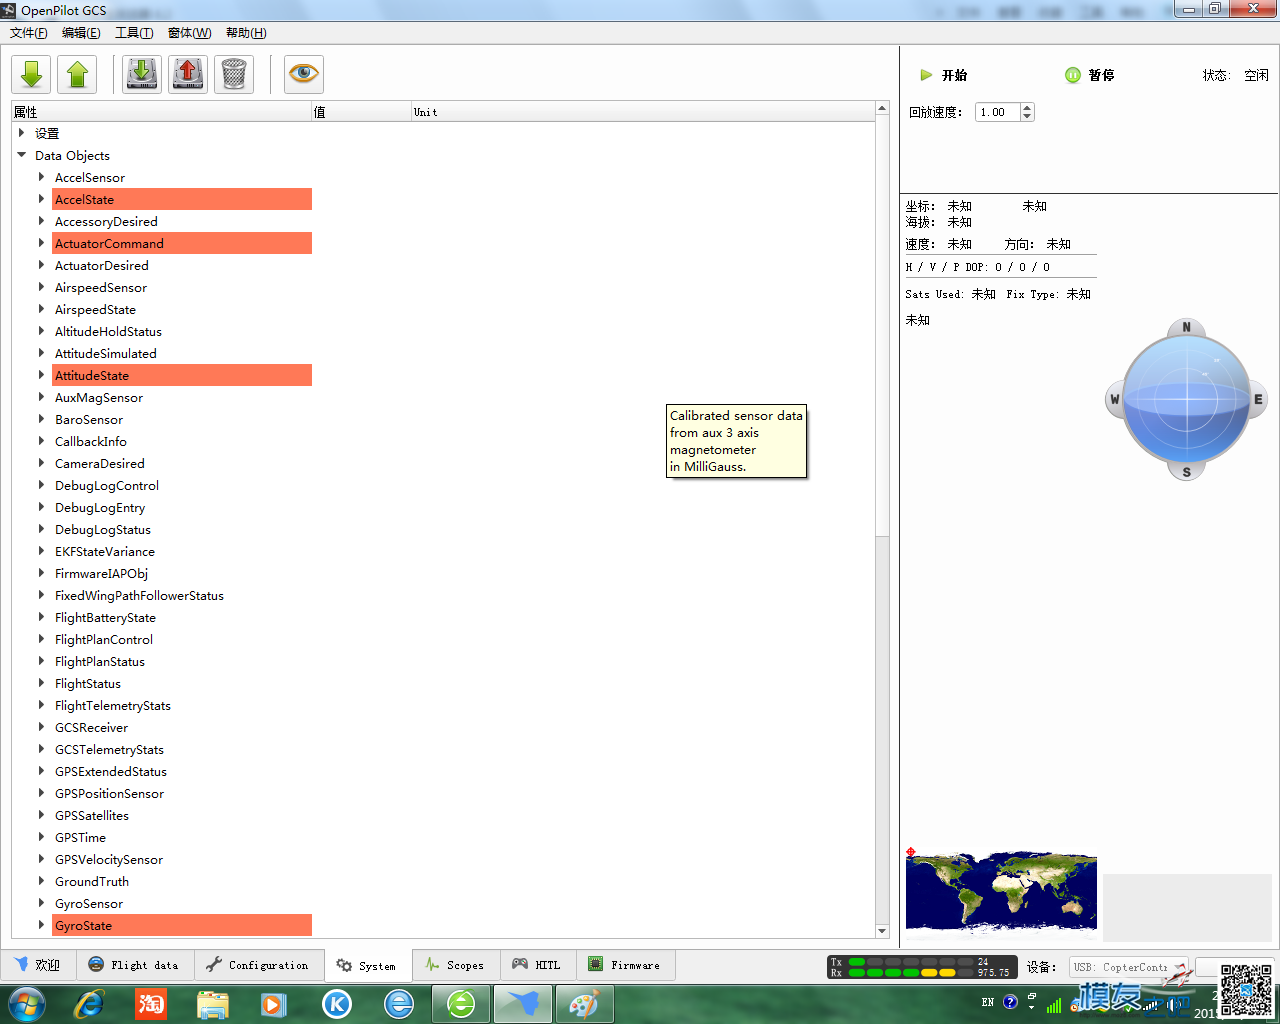Expand the AccelState node arrow
Screen dimensions: 1280x1024
coord(41,199)
